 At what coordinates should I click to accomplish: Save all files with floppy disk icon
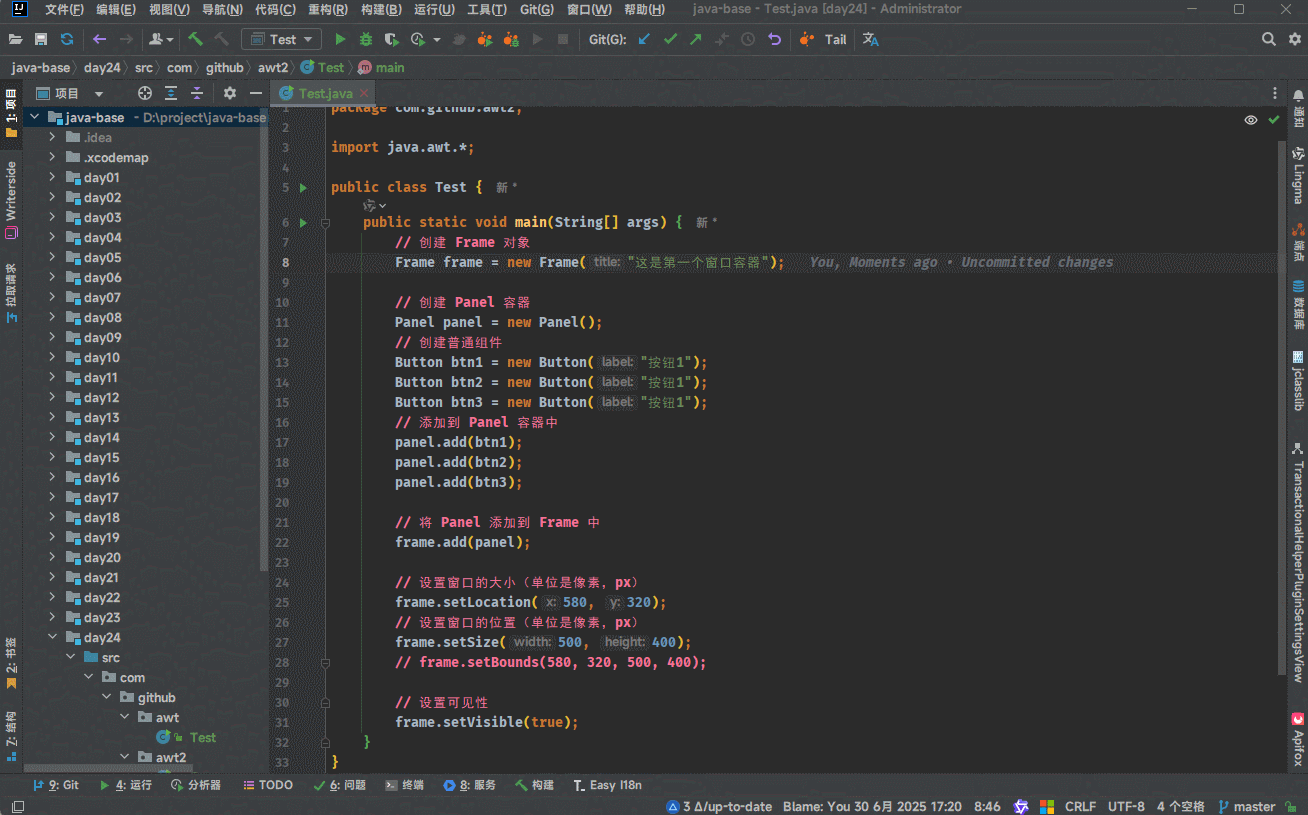[41, 39]
